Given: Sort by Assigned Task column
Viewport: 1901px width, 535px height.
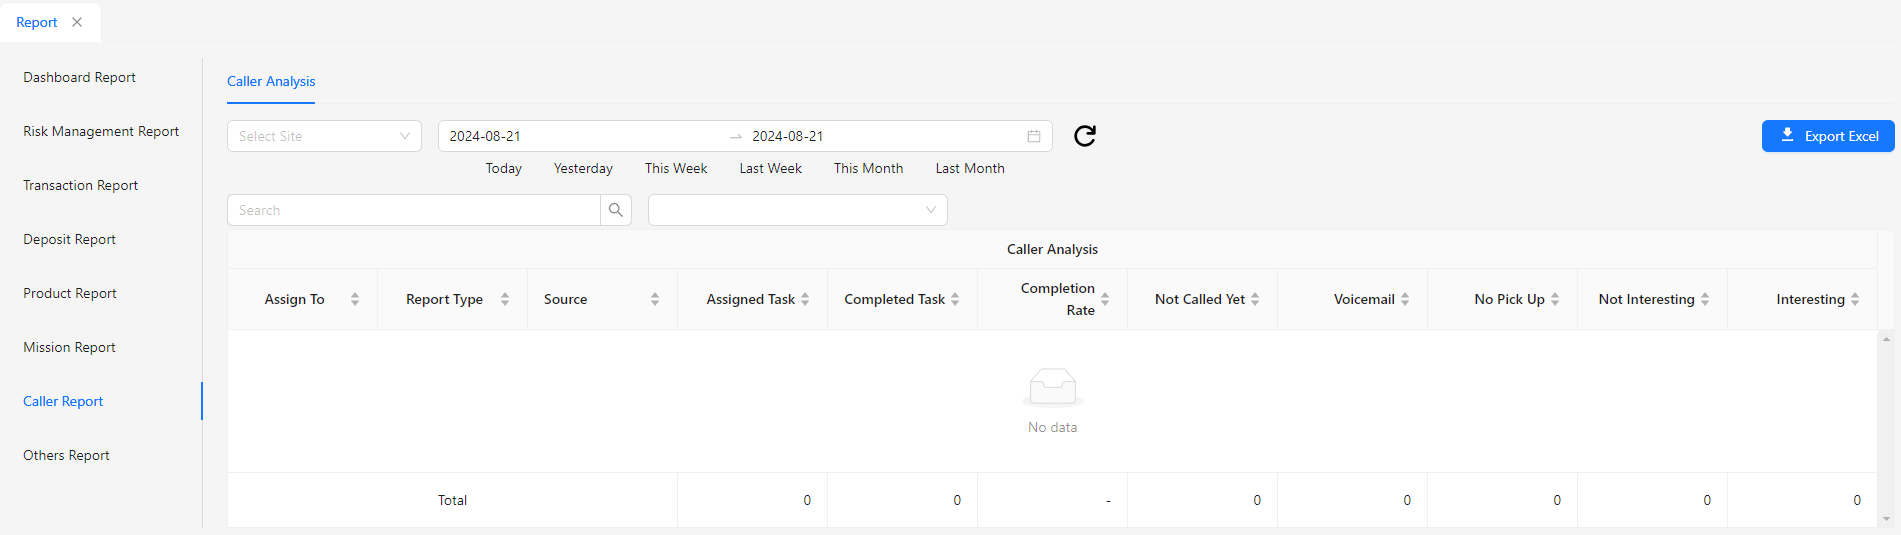Looking at the screenshot, I should click(805, 299).
